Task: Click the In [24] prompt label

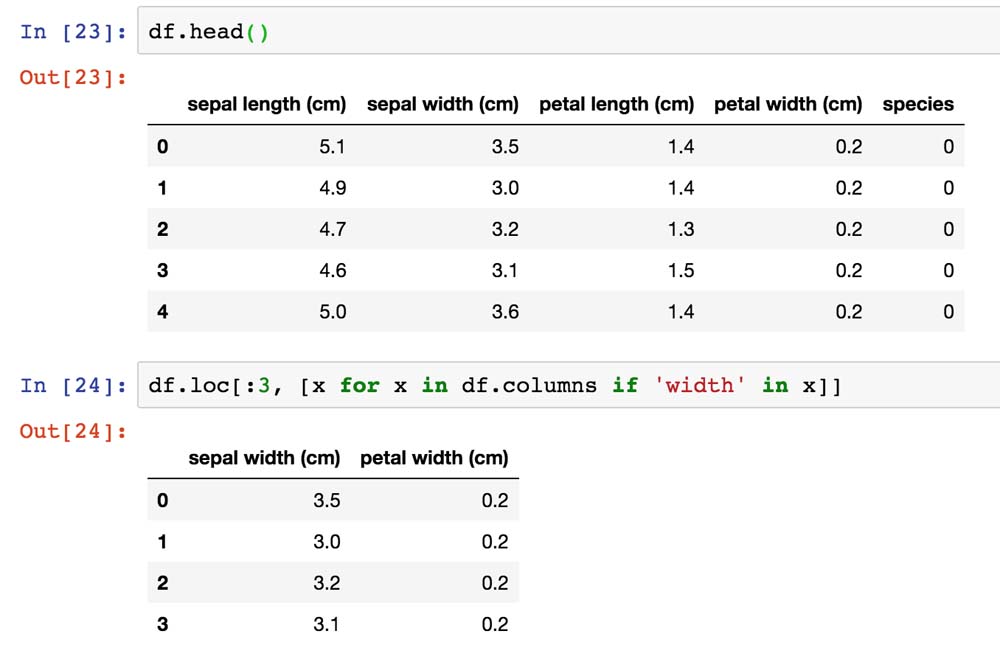Action: tap(72, 386)
